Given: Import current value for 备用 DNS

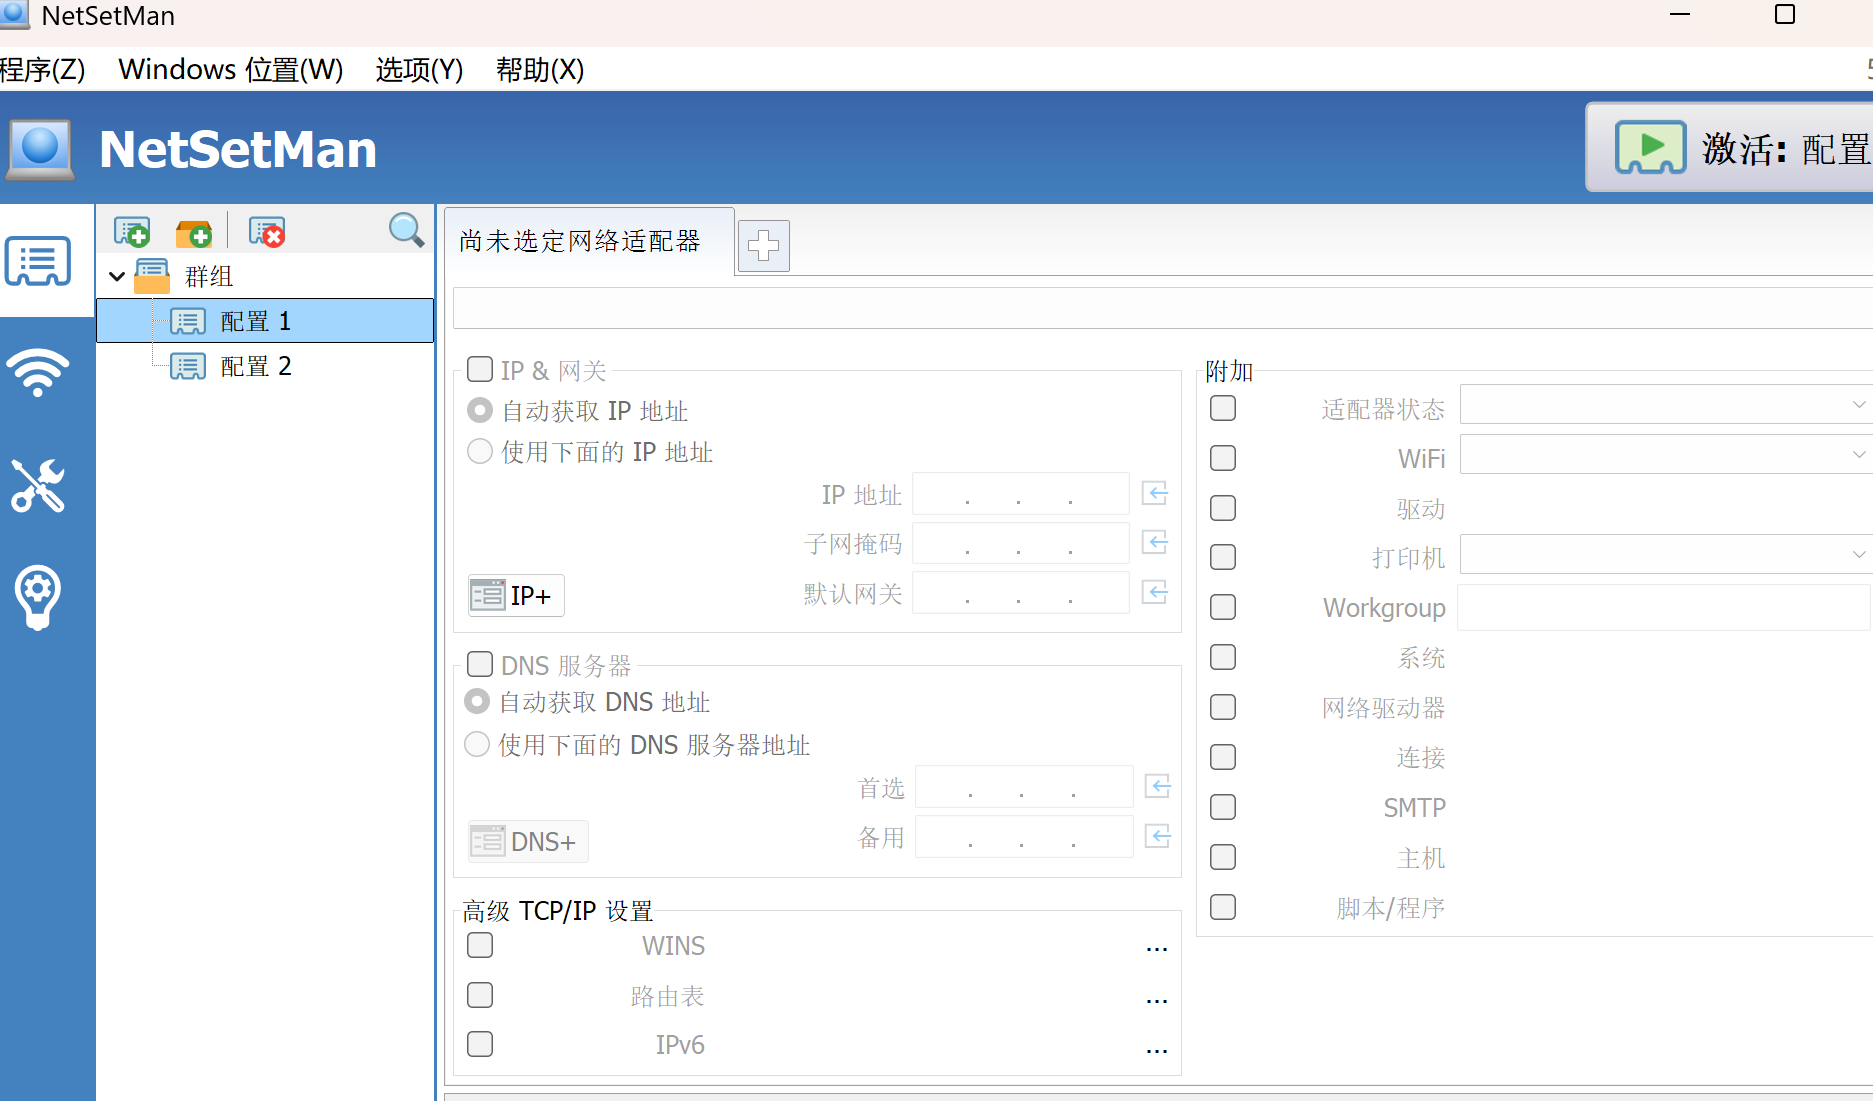Looking at the screenshot, I should click(1158, 836).
